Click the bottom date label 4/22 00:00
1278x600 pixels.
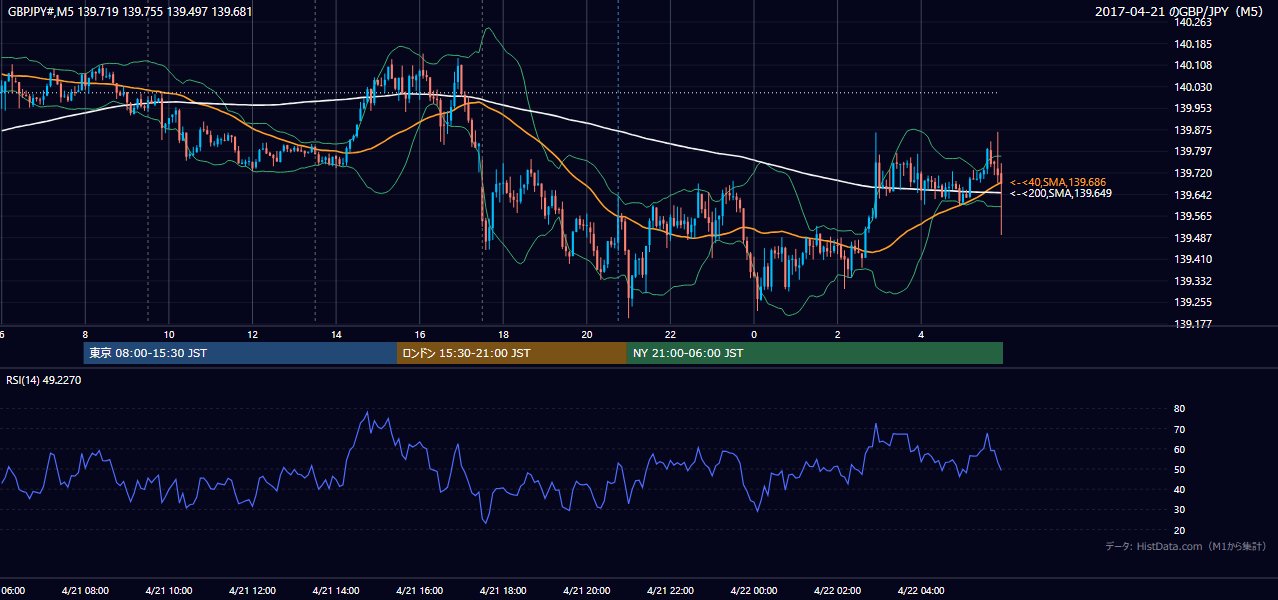click(754, 591)
